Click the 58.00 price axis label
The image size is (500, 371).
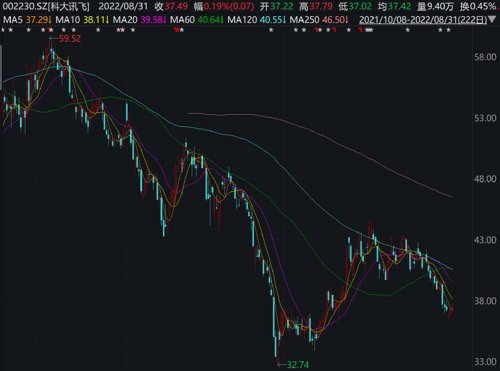click(485, 57)
